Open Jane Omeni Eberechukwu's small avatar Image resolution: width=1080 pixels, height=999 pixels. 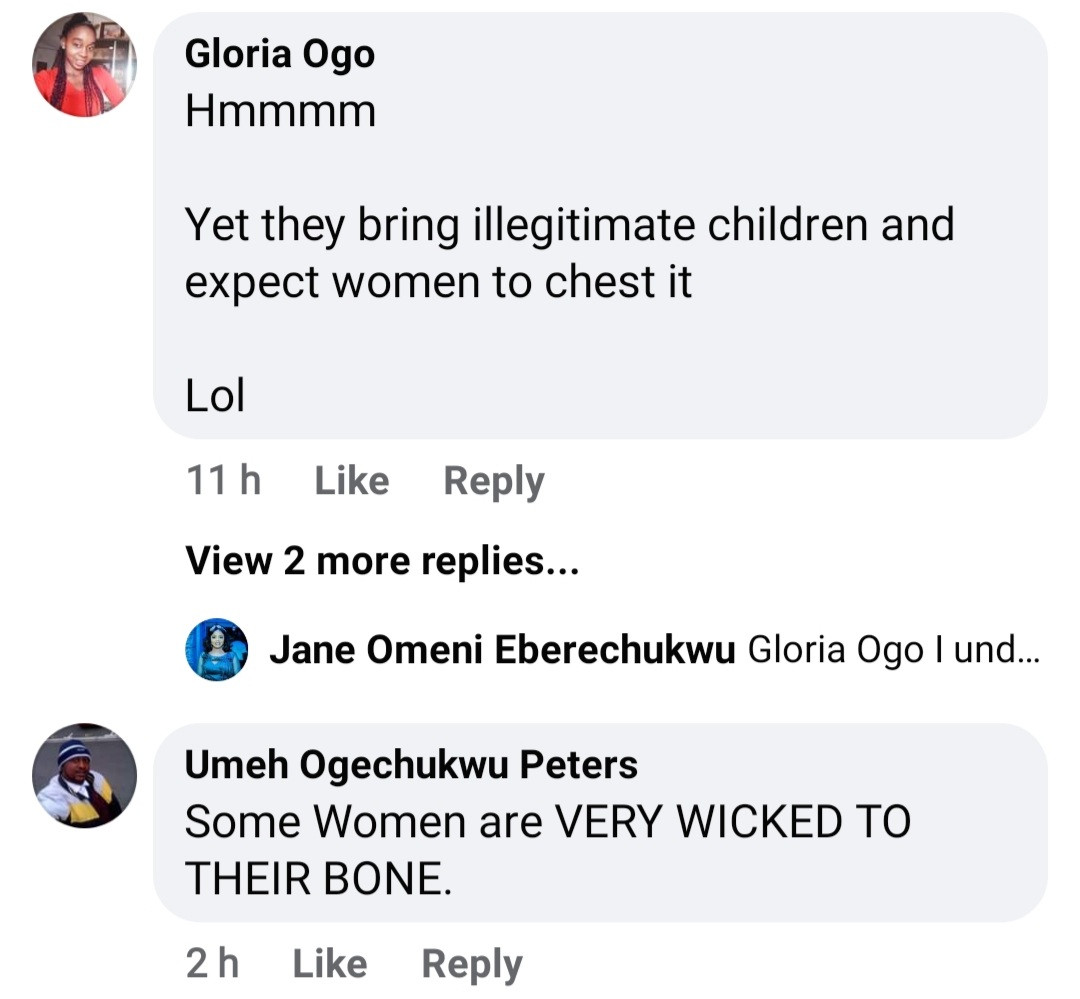pos(217,649)
